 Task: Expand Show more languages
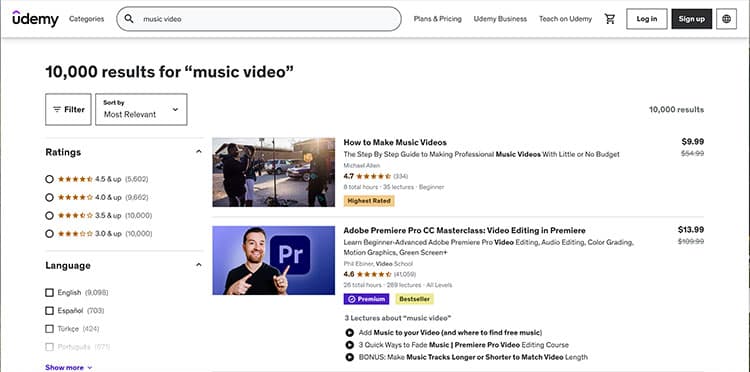tap(68, 367)
